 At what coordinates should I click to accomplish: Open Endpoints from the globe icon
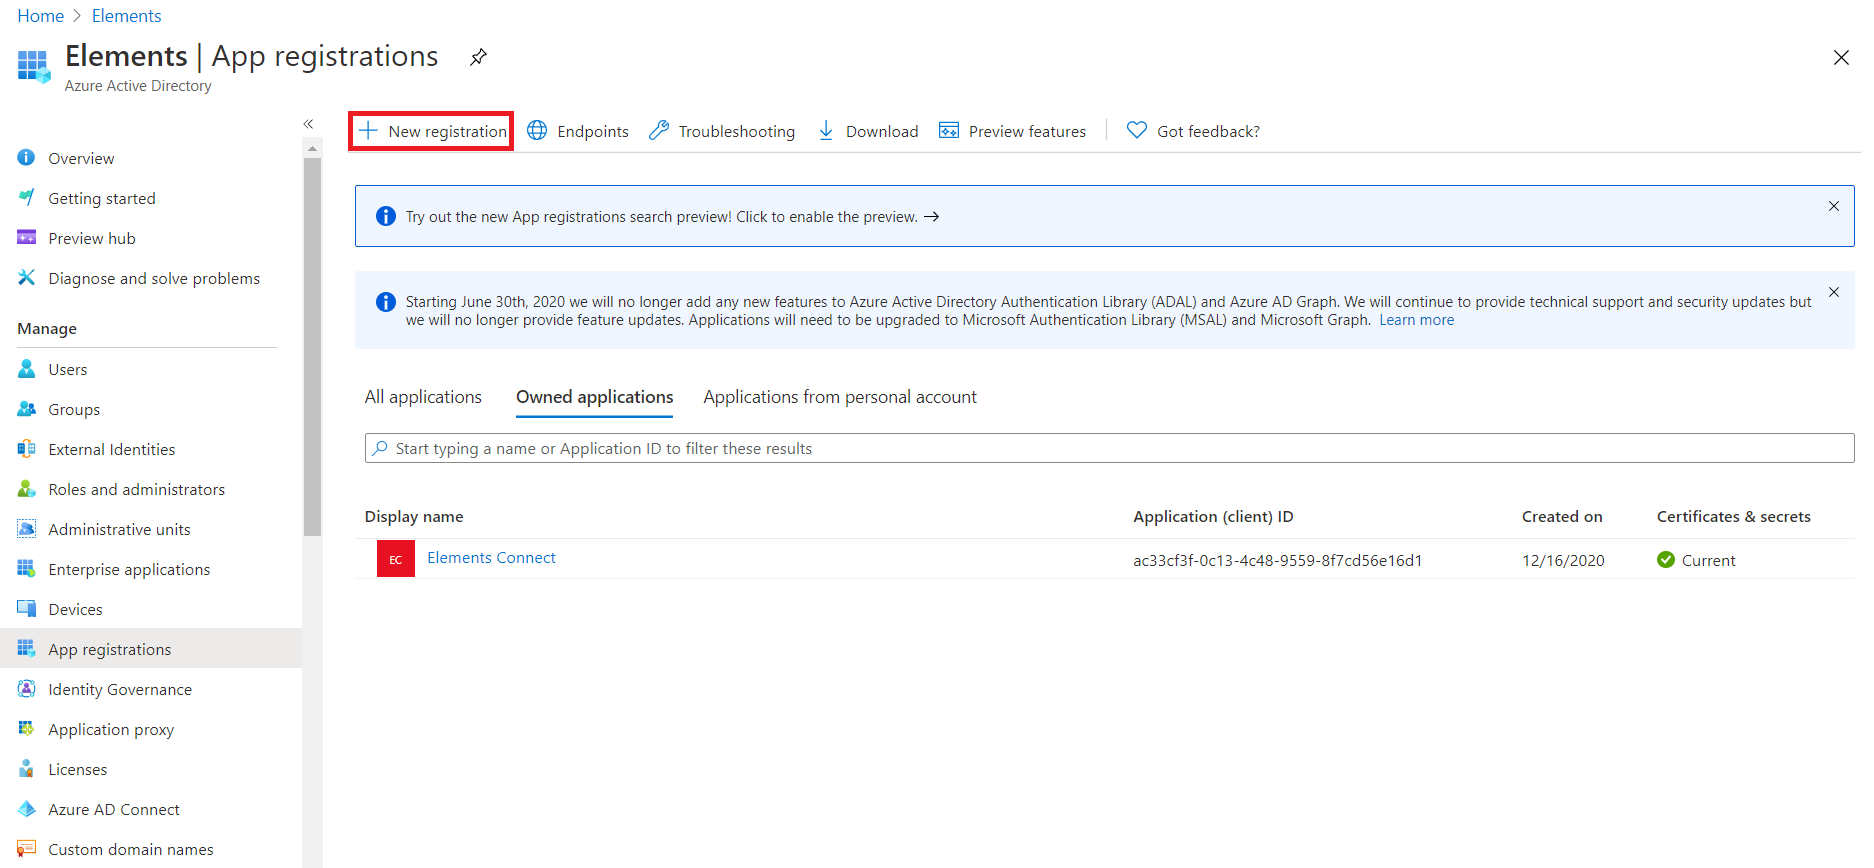pyautogui.click(x=538, y=131)
